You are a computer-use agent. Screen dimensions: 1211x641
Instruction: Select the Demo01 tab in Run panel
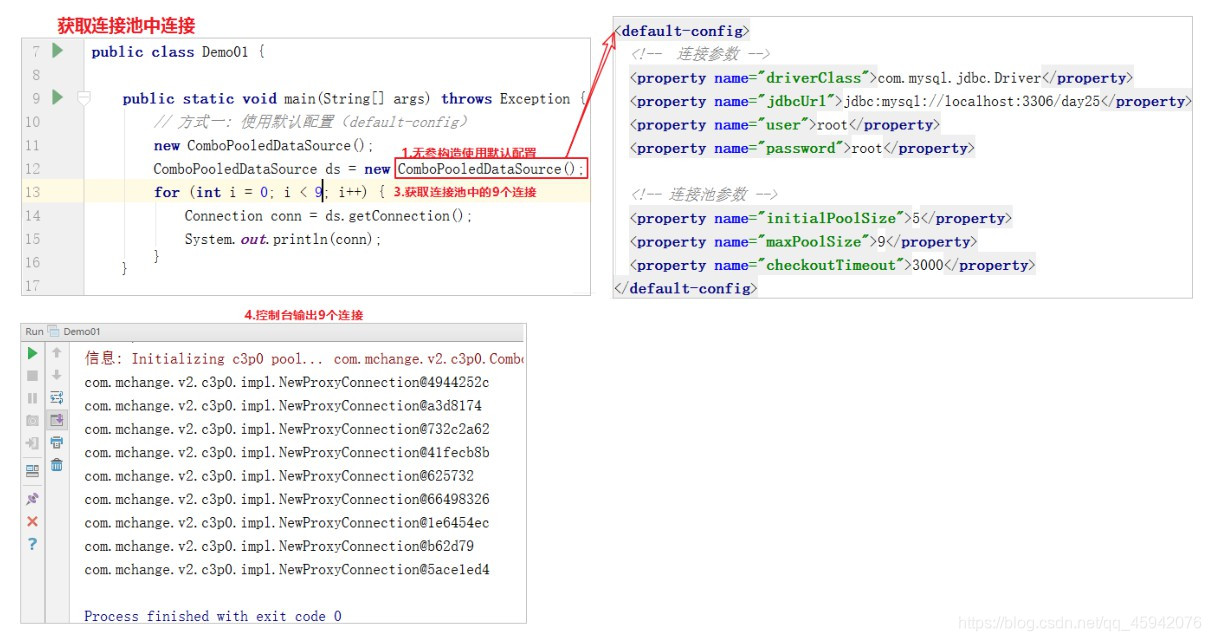75,331
